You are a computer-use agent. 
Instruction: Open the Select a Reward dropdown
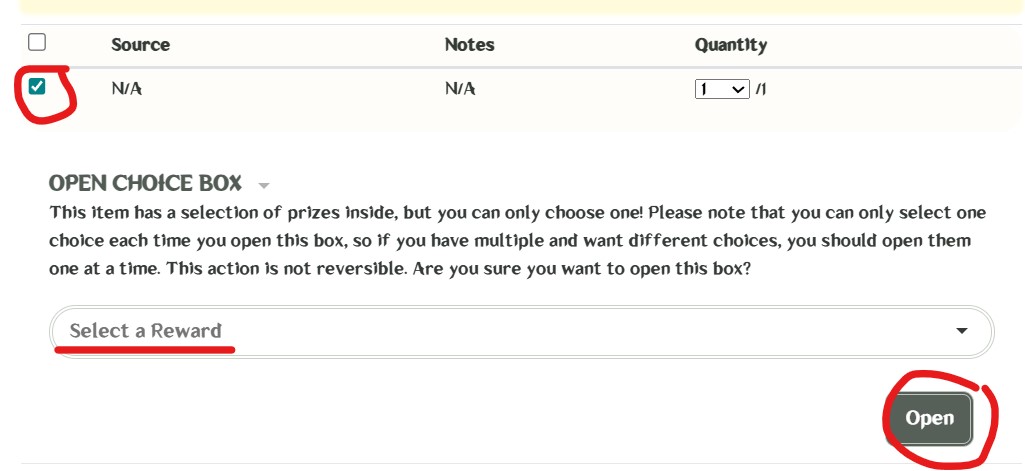(521, 331)
